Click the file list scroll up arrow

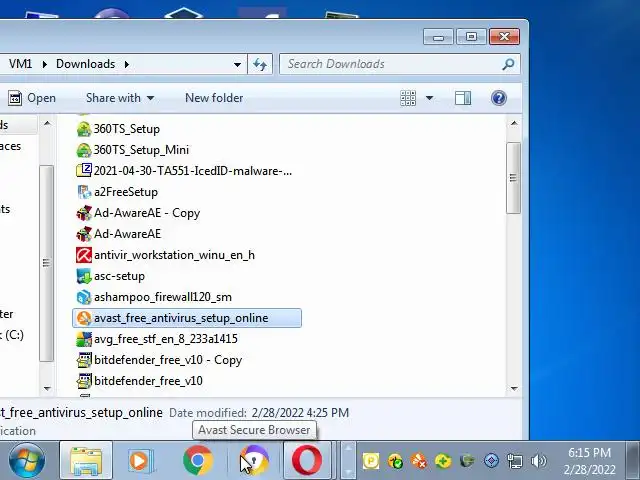point(514,123)
